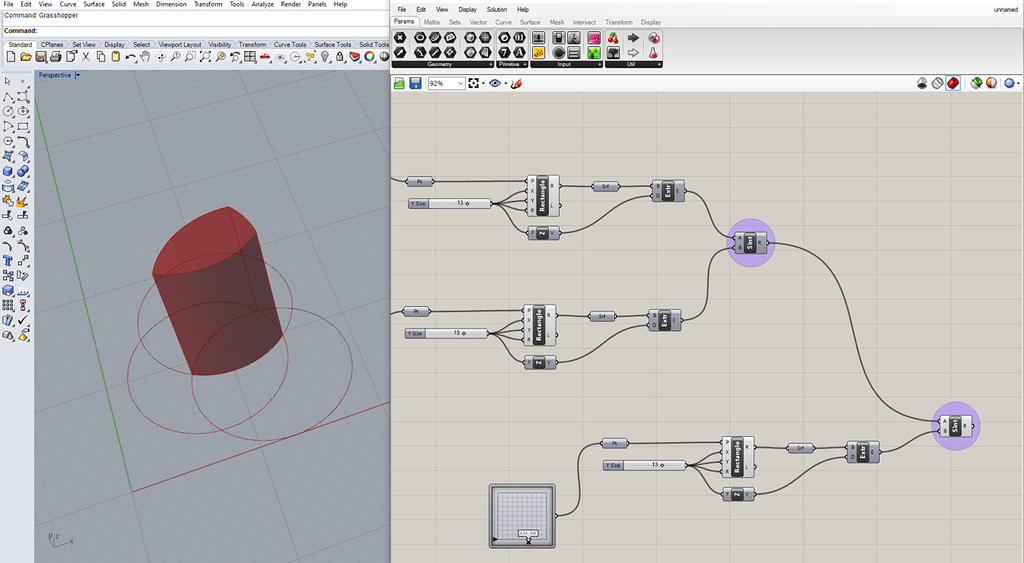Image resolution: width=1024 pixels, height=563 pixels.
Task: Click the Text object tool icon
Action: coord(9,260)
